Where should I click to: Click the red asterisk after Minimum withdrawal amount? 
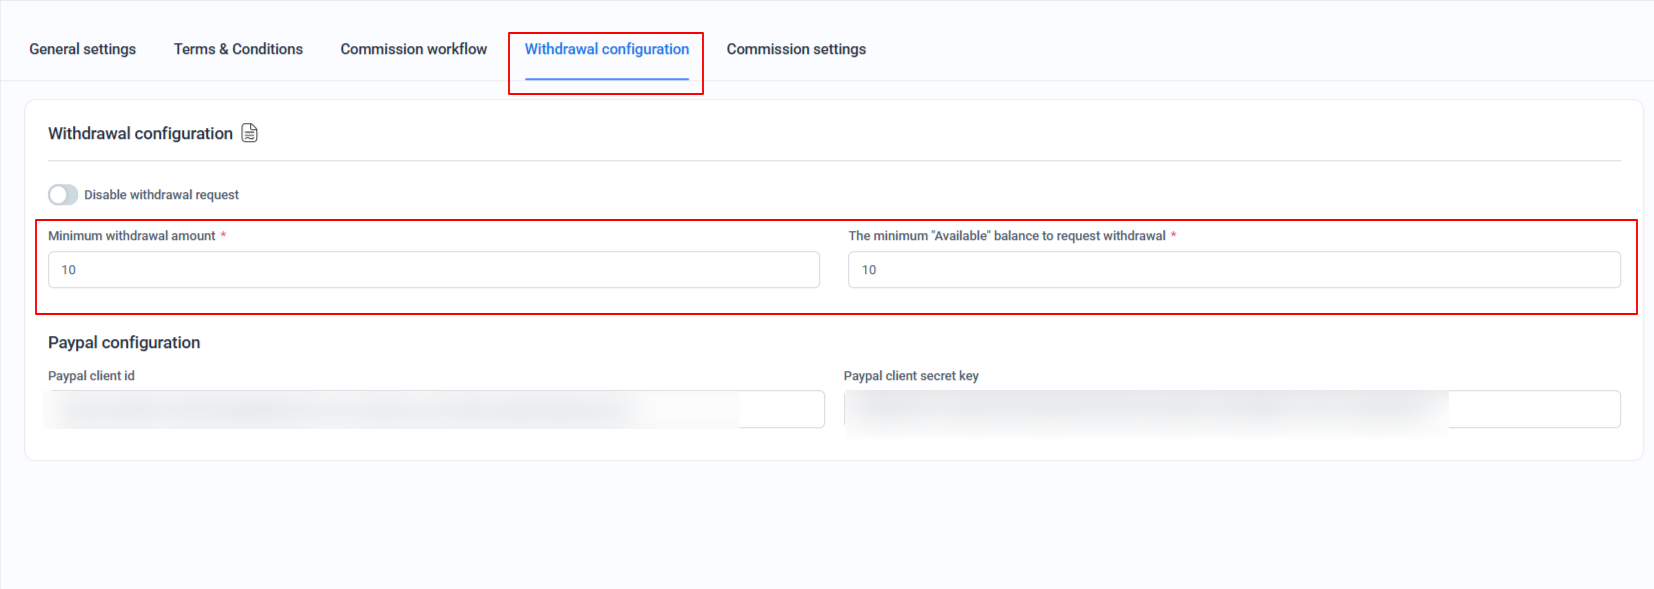(223, 236)
